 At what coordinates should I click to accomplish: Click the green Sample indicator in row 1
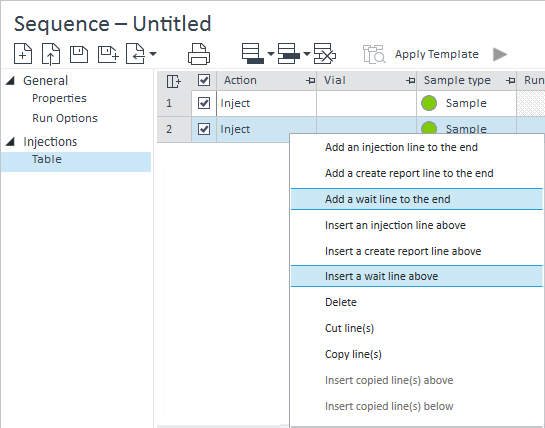(429, 103)
